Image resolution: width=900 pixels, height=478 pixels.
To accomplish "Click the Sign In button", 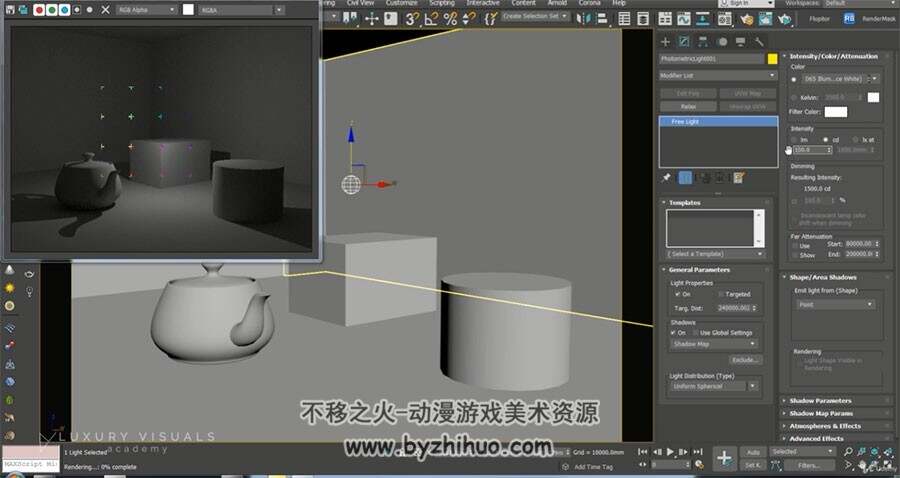I will pyautogui.click(x=746, y=3).
